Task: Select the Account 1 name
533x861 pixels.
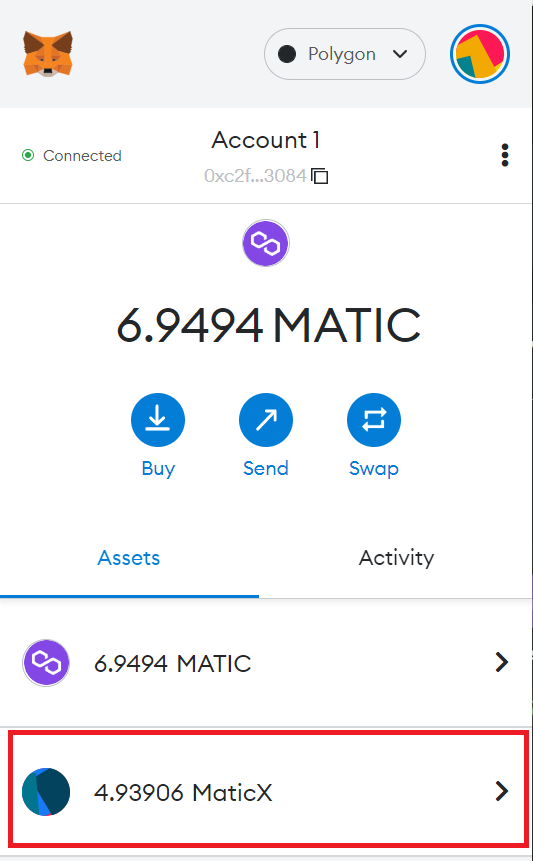Action: click(x=266, y=139)
